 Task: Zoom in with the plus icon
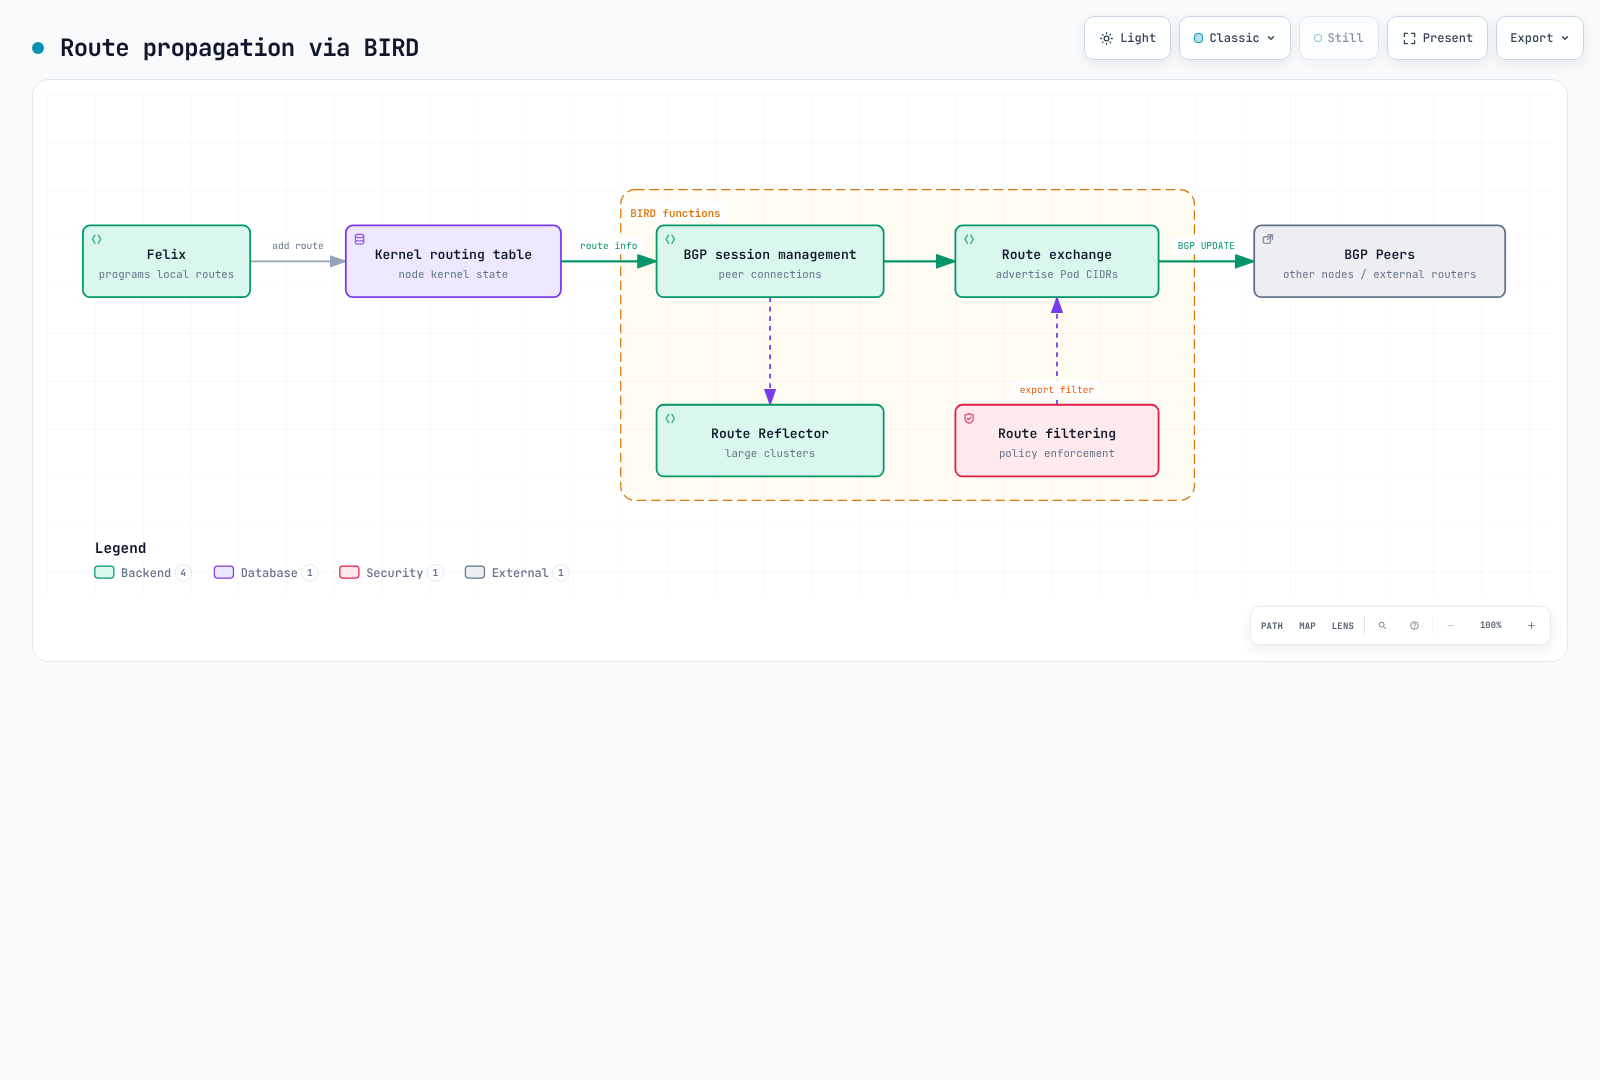tap(1531, 626)
